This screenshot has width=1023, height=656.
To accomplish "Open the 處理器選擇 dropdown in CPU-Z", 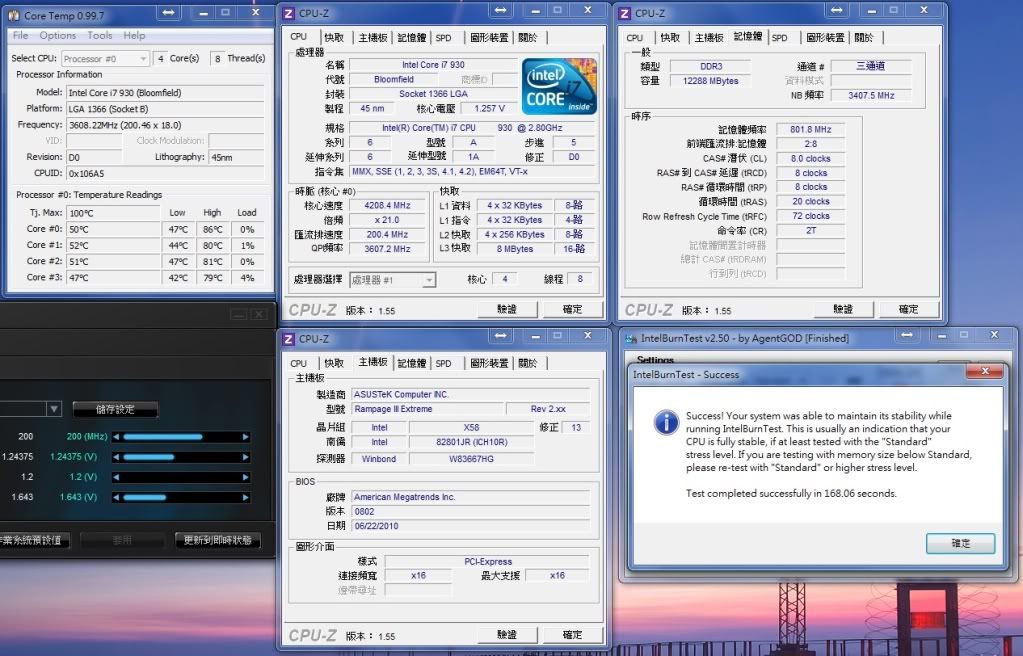I will [392, 280].
